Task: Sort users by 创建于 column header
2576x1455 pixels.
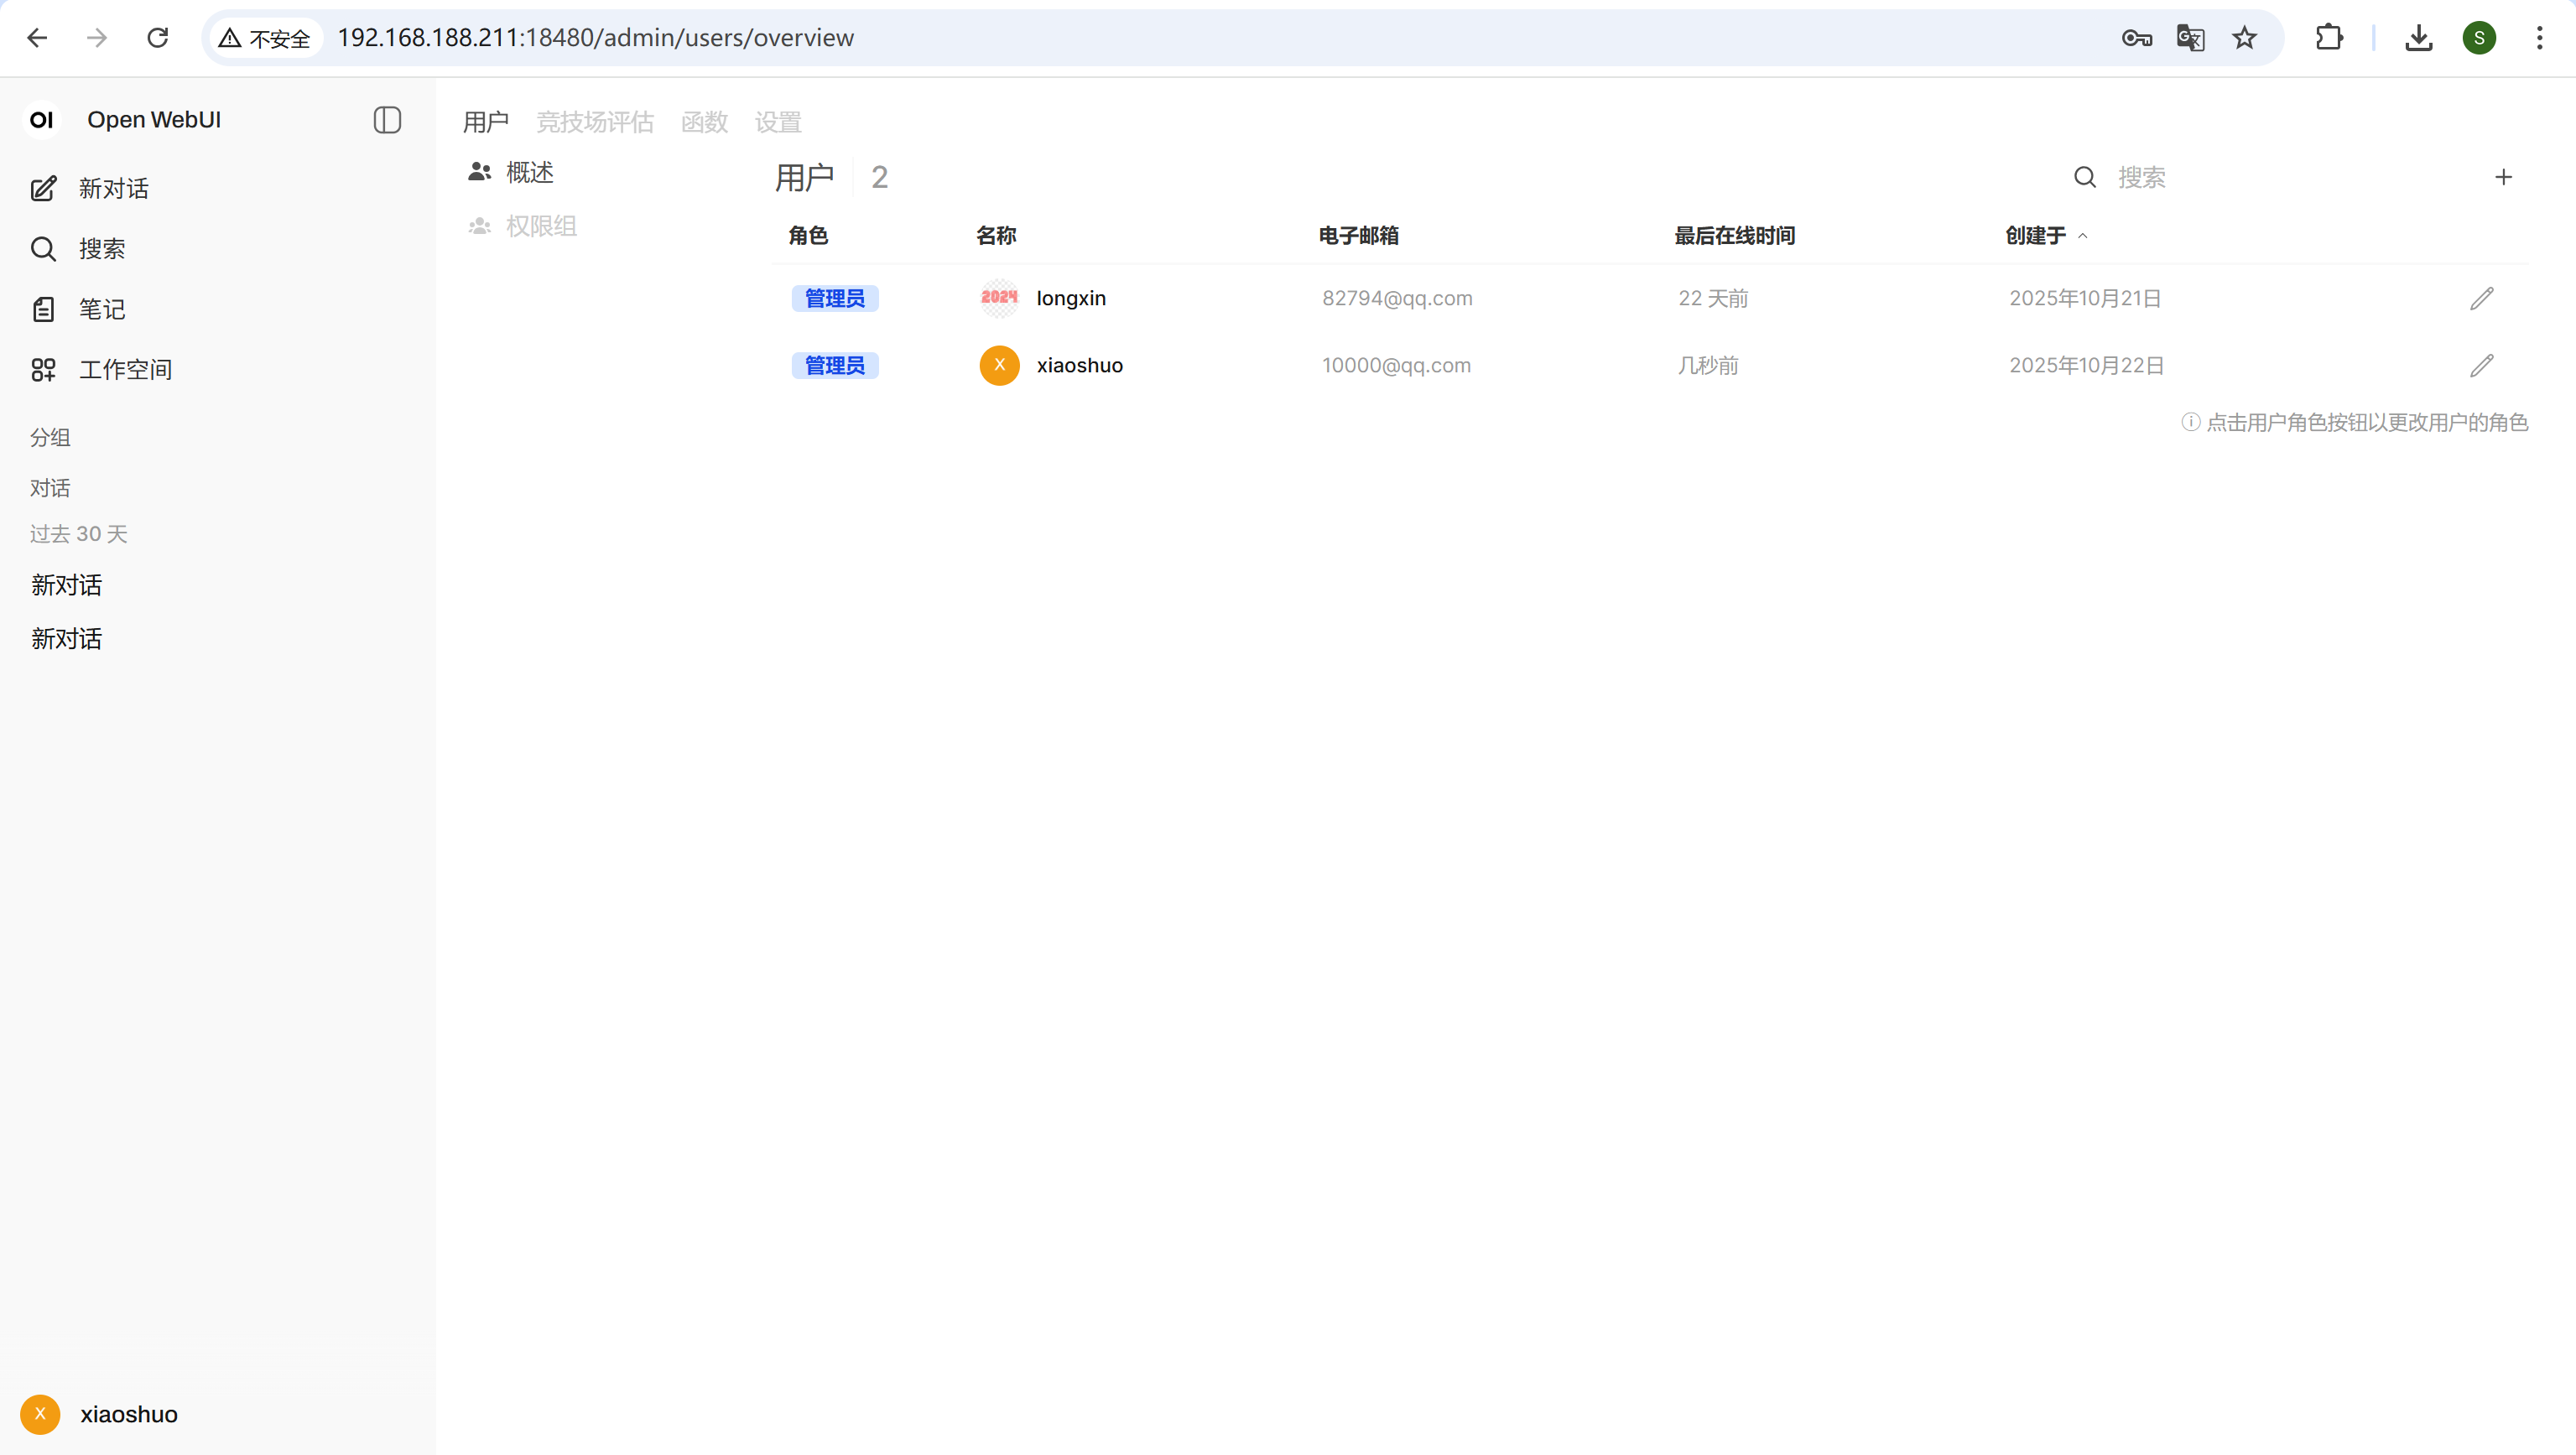Action: [2035, 235]
